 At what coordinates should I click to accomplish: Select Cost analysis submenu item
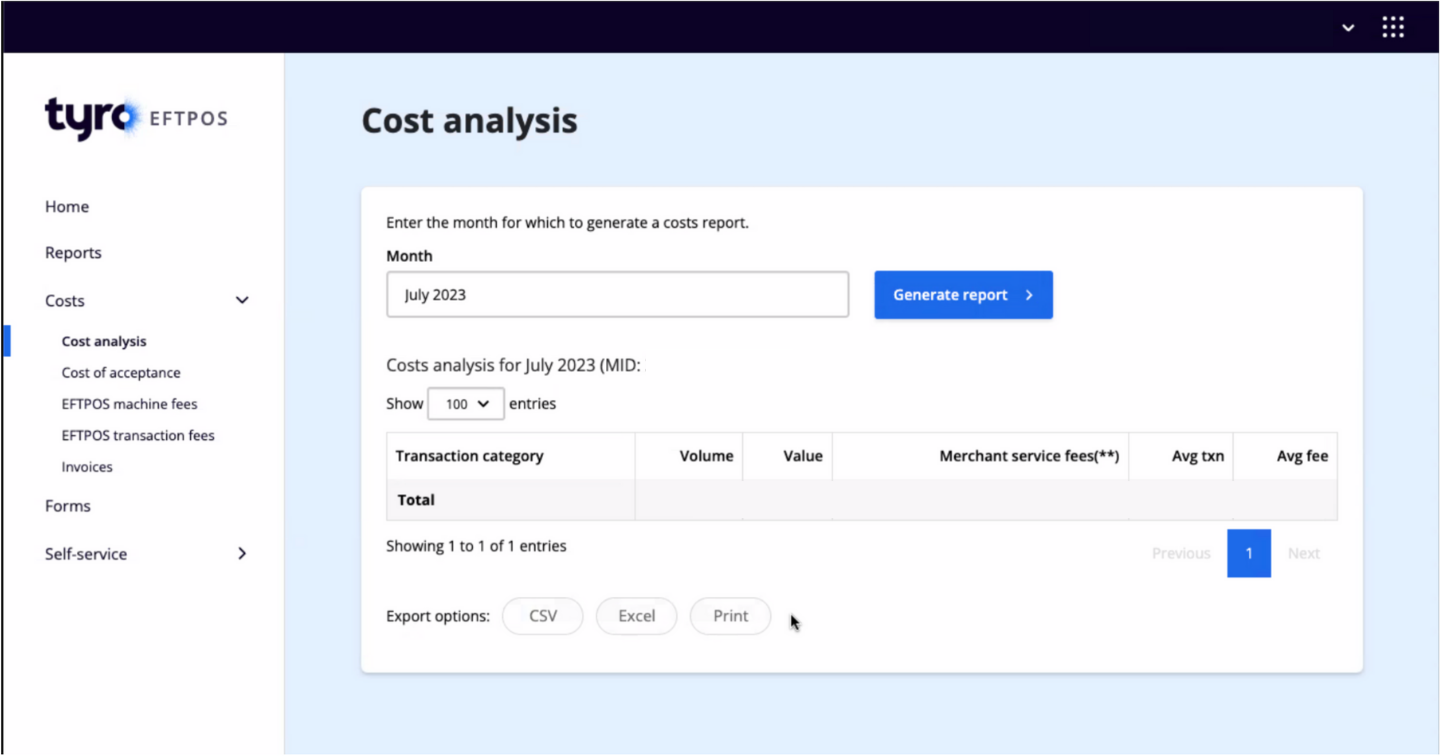[x=104, y=341]
